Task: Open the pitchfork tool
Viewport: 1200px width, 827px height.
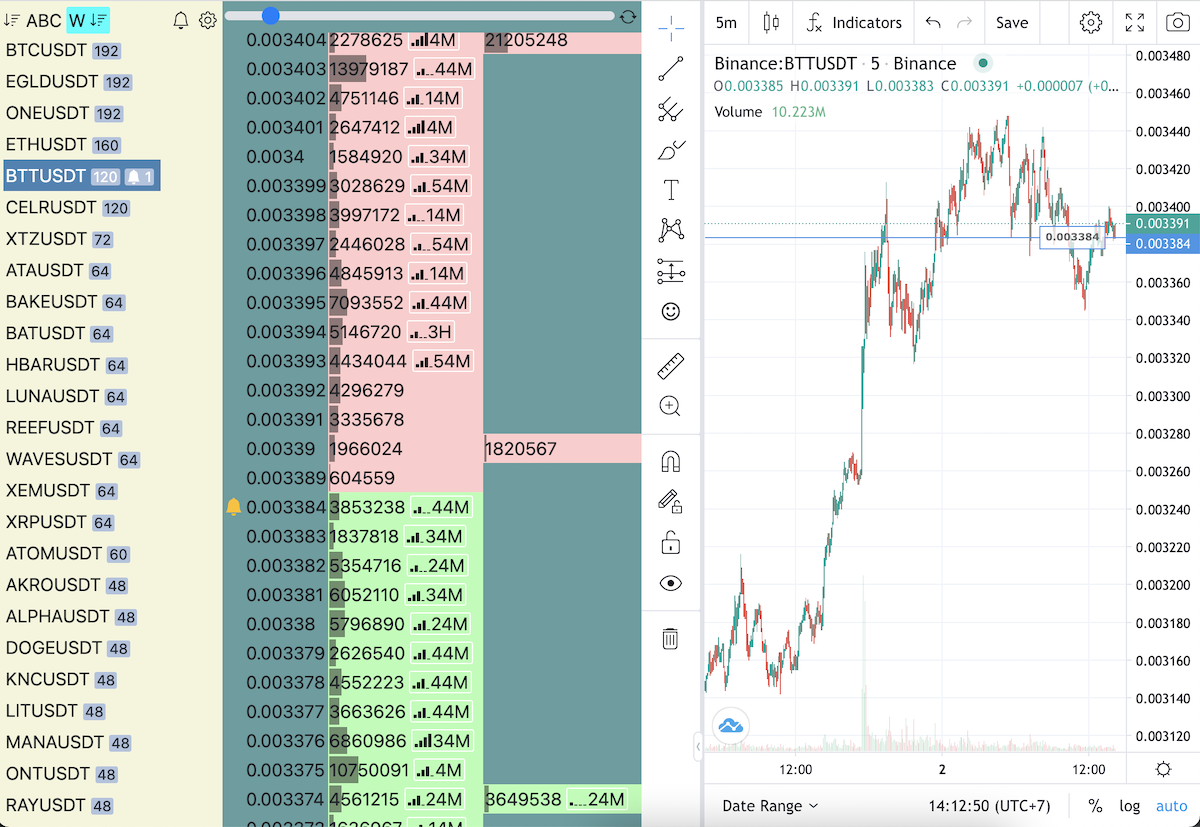Action: [671, 109]
